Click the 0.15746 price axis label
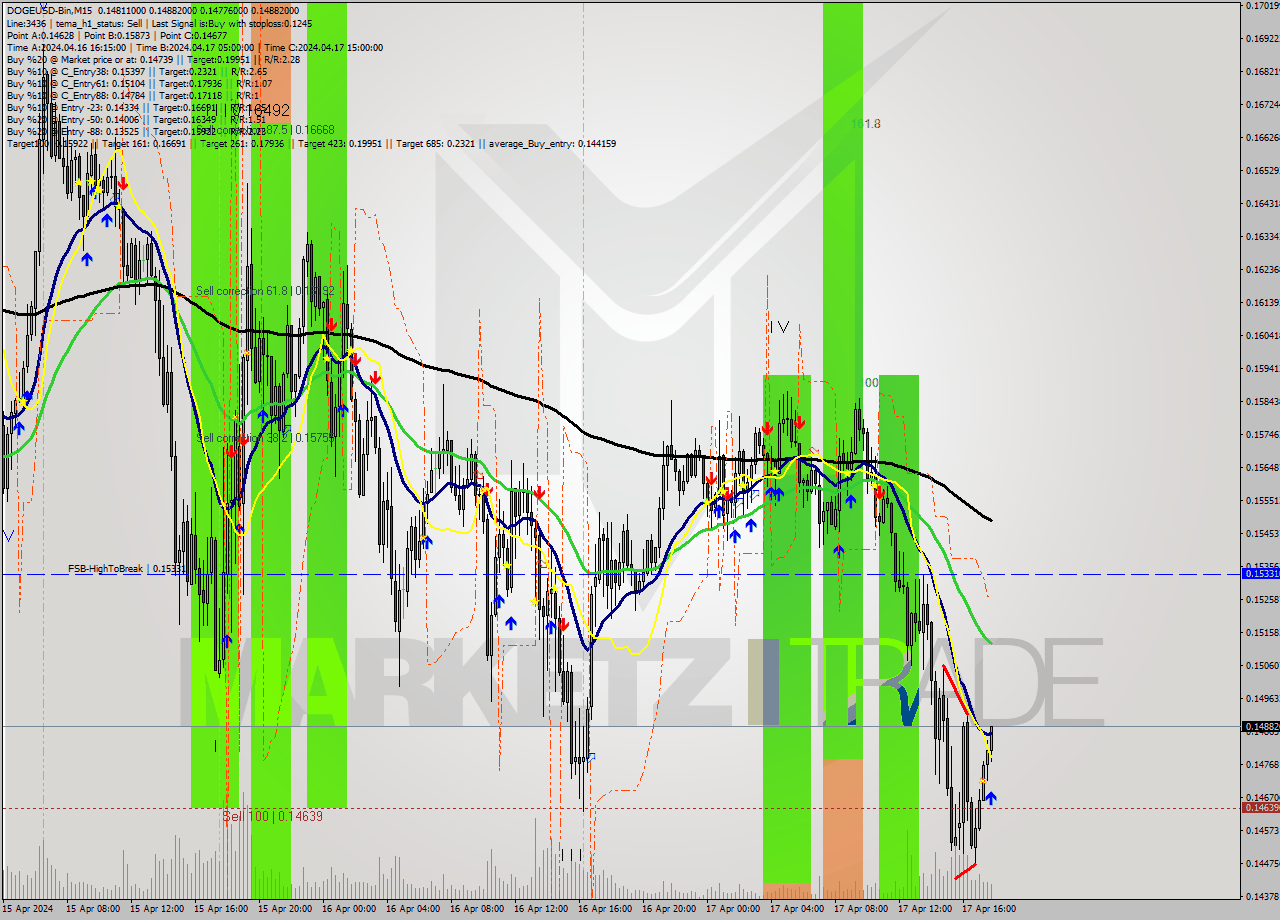Screen dimensions: 1280x920 tap(1262, 434)
